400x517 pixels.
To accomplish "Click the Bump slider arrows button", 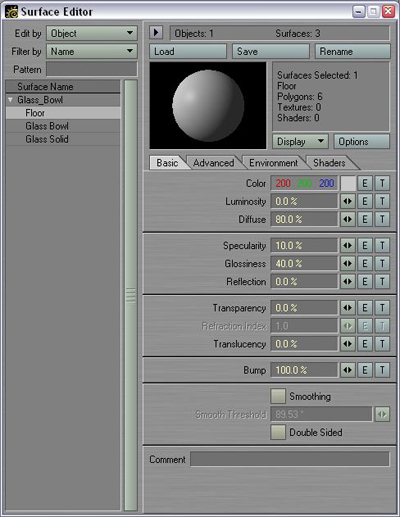I will tap(347, 370).
